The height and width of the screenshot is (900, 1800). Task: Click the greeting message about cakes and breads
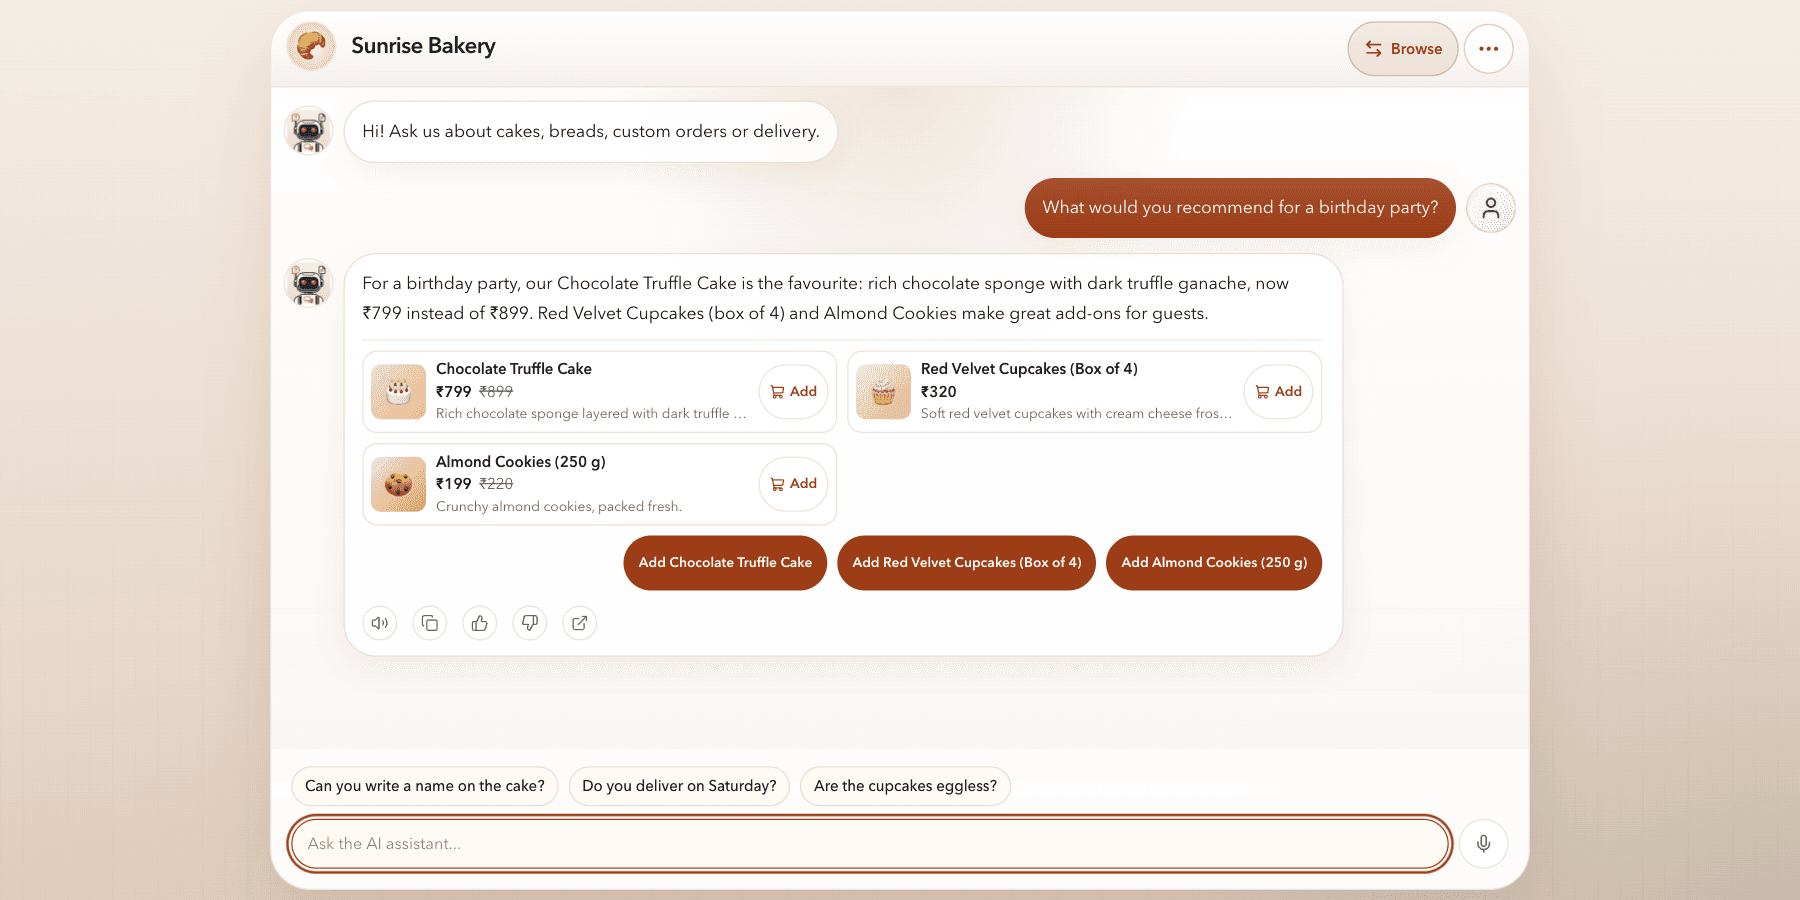point(591,131)
